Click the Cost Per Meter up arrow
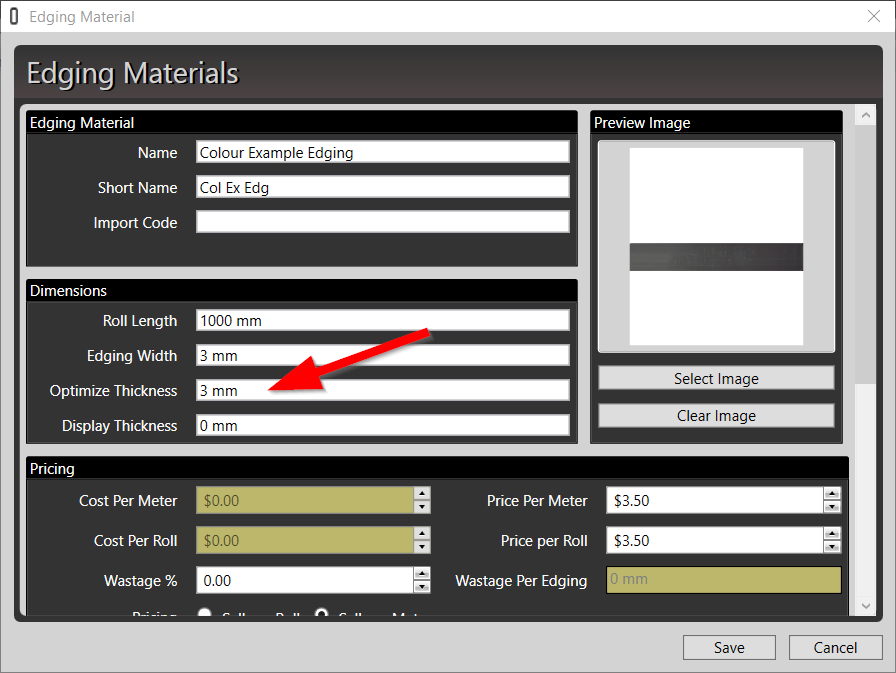 pos(422,494)
